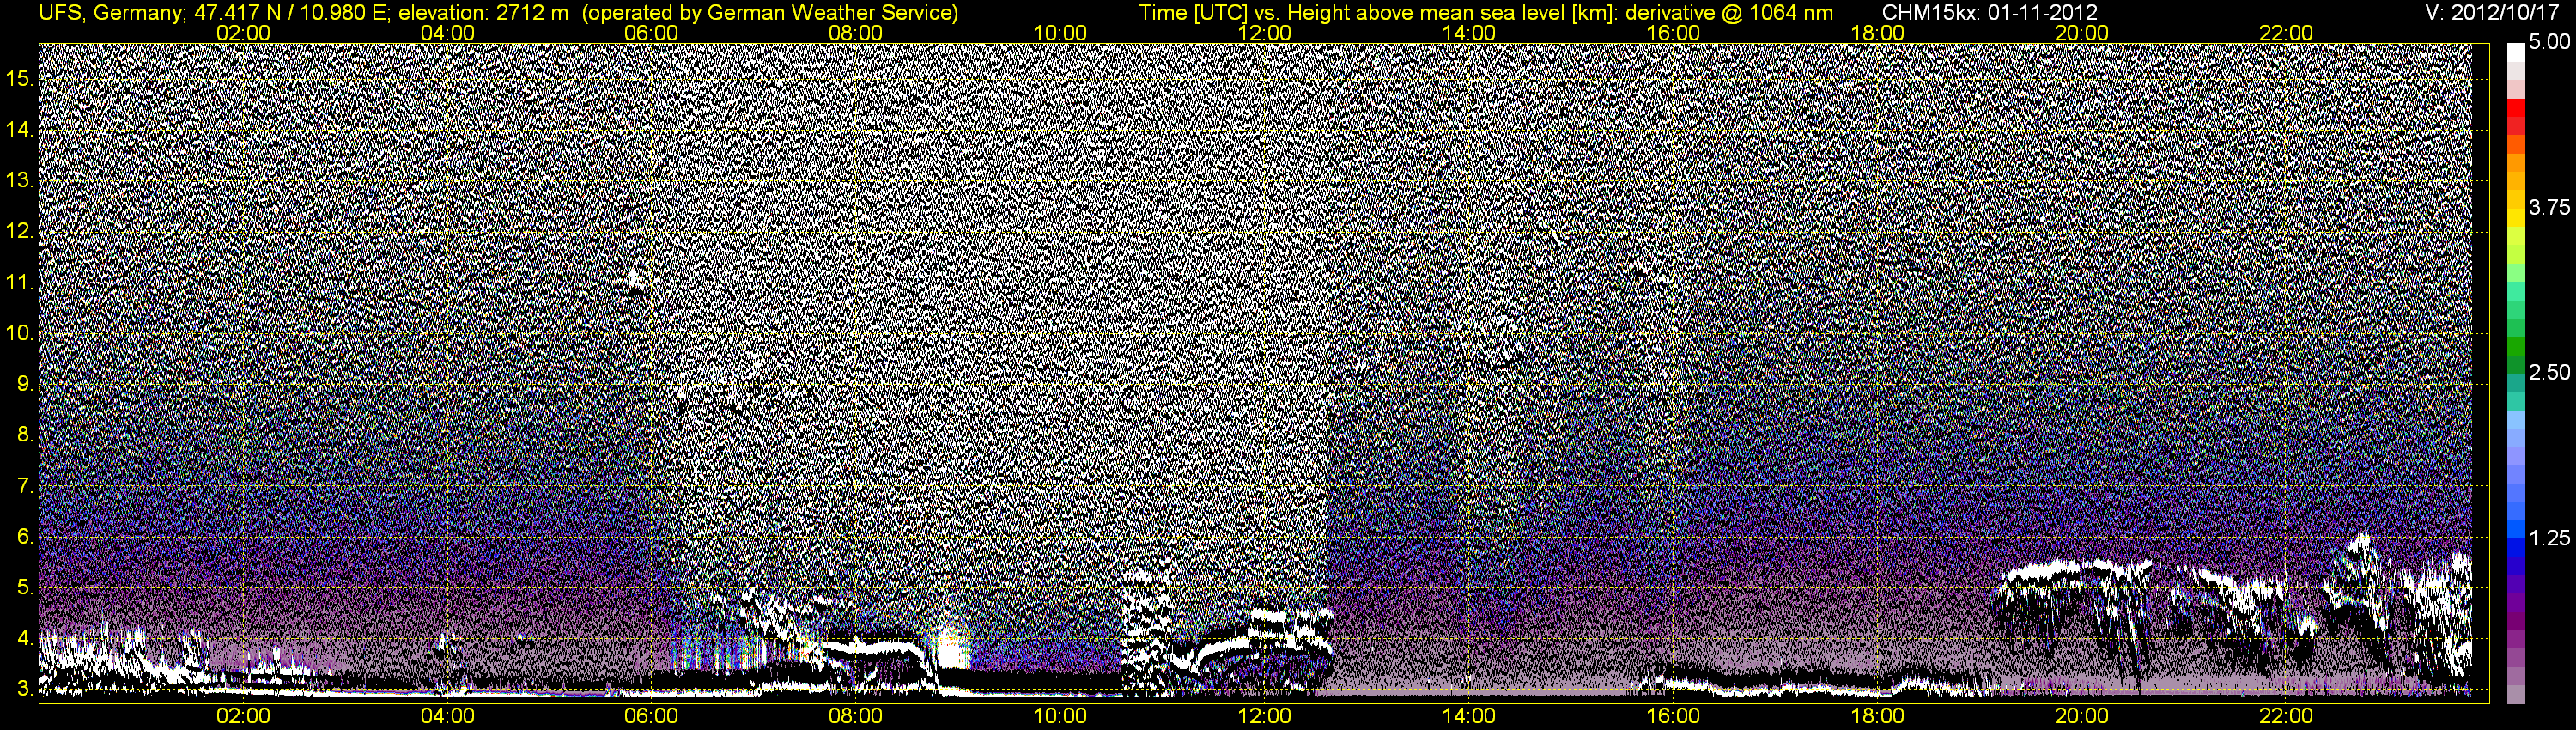
Task: Click the height axis label '15.'
Action: (21, 78)
